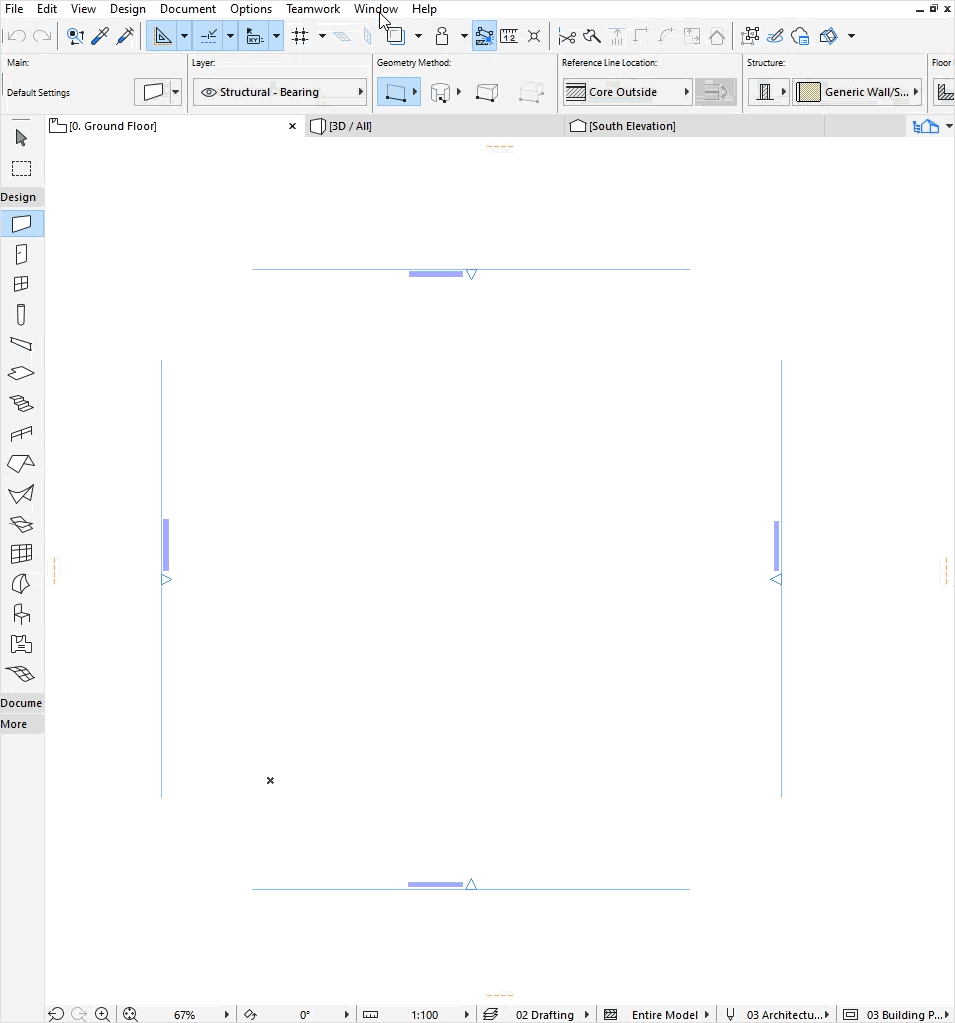This screenshot has height=1023, width=955.
Task: Click the Curtain Wall tool
Action: pyautogui.click(x=21, y=554)
